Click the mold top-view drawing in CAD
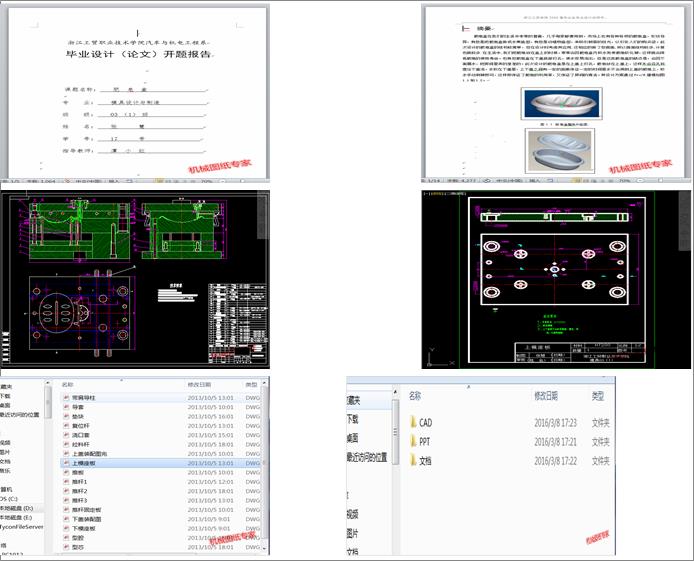The width and height of the screenshot is (694, 561). [x=81, y=313]
